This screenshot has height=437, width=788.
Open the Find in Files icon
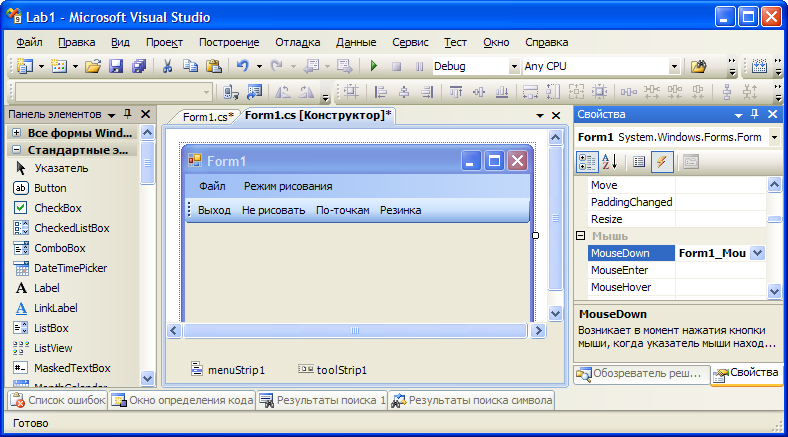tap(698, 66)
